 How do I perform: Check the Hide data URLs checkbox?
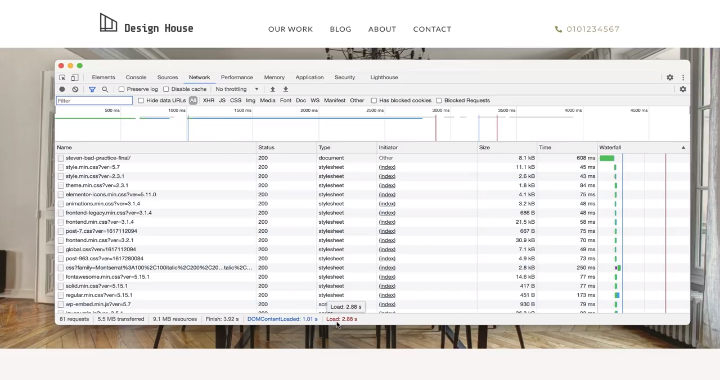141,101
